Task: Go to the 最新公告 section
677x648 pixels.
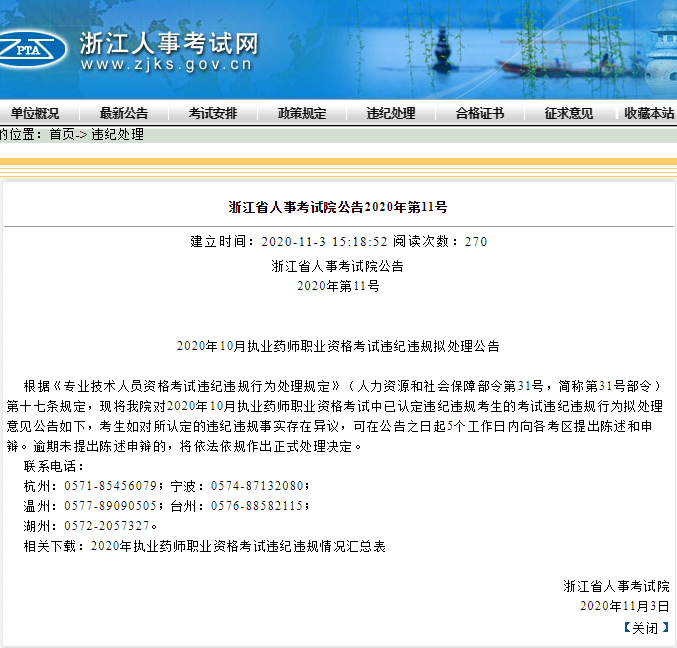Action: tap(124, 113)
